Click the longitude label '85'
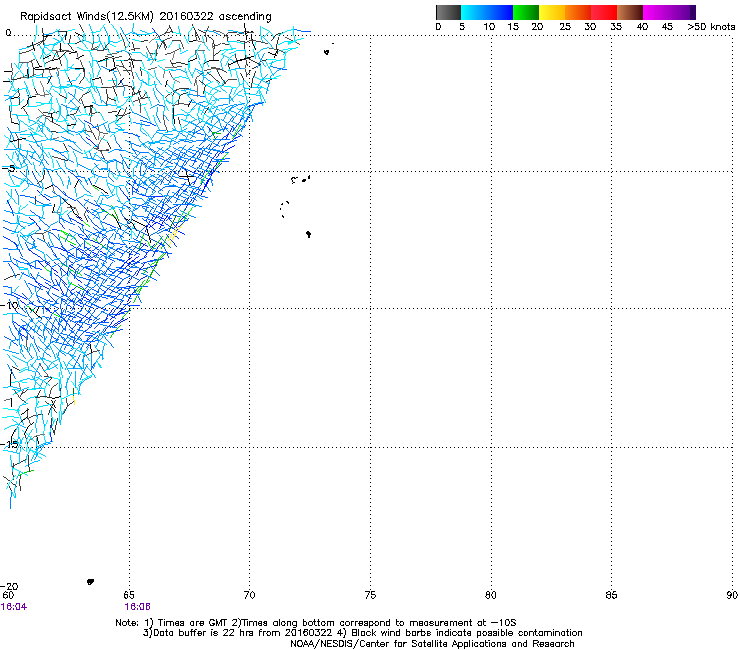 [x=611, y=595]
